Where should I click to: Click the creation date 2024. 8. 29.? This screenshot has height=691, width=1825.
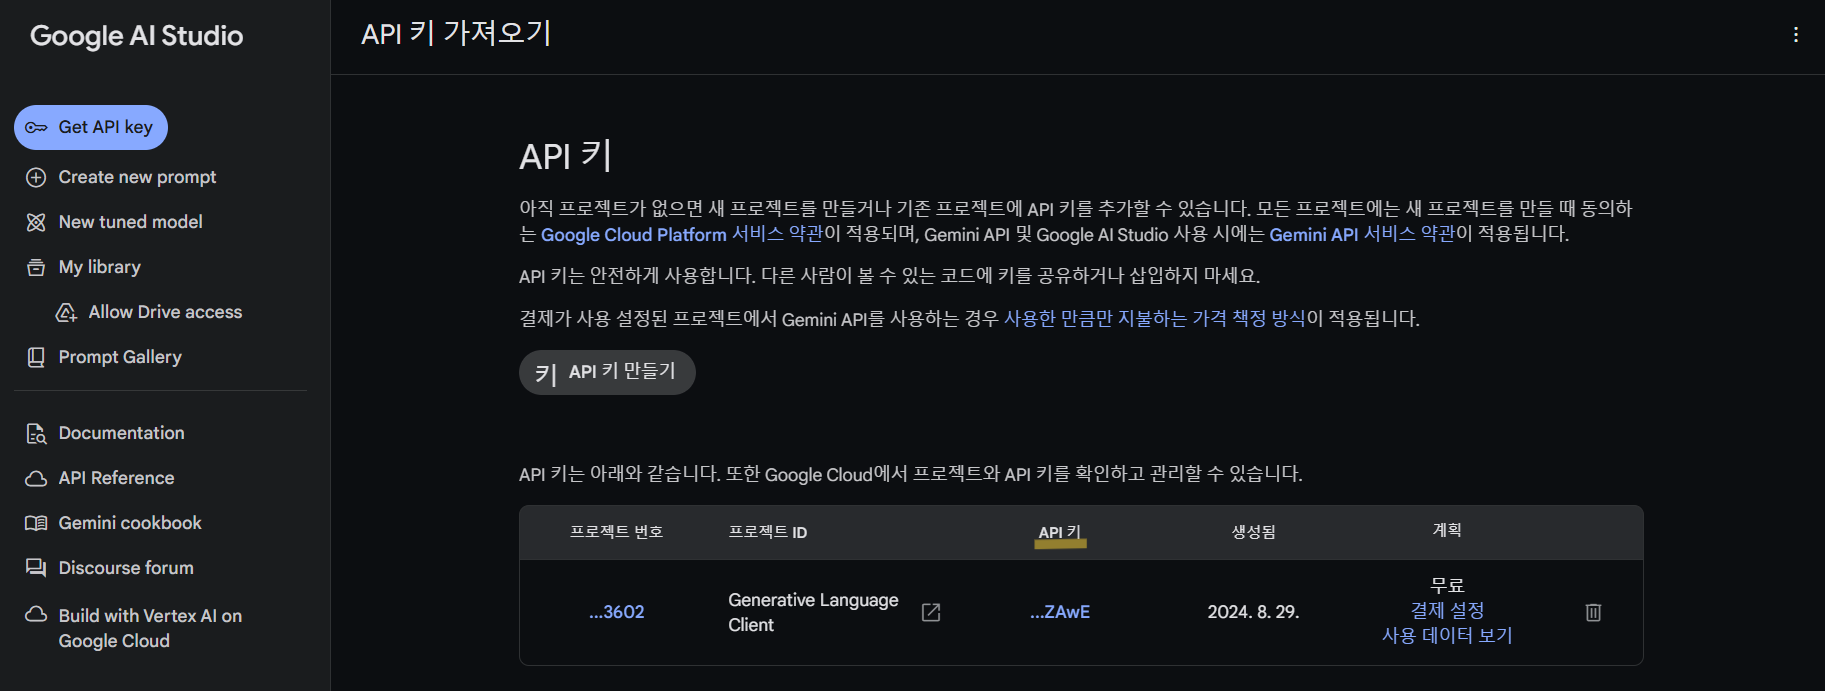click(x=1253, y=612)
